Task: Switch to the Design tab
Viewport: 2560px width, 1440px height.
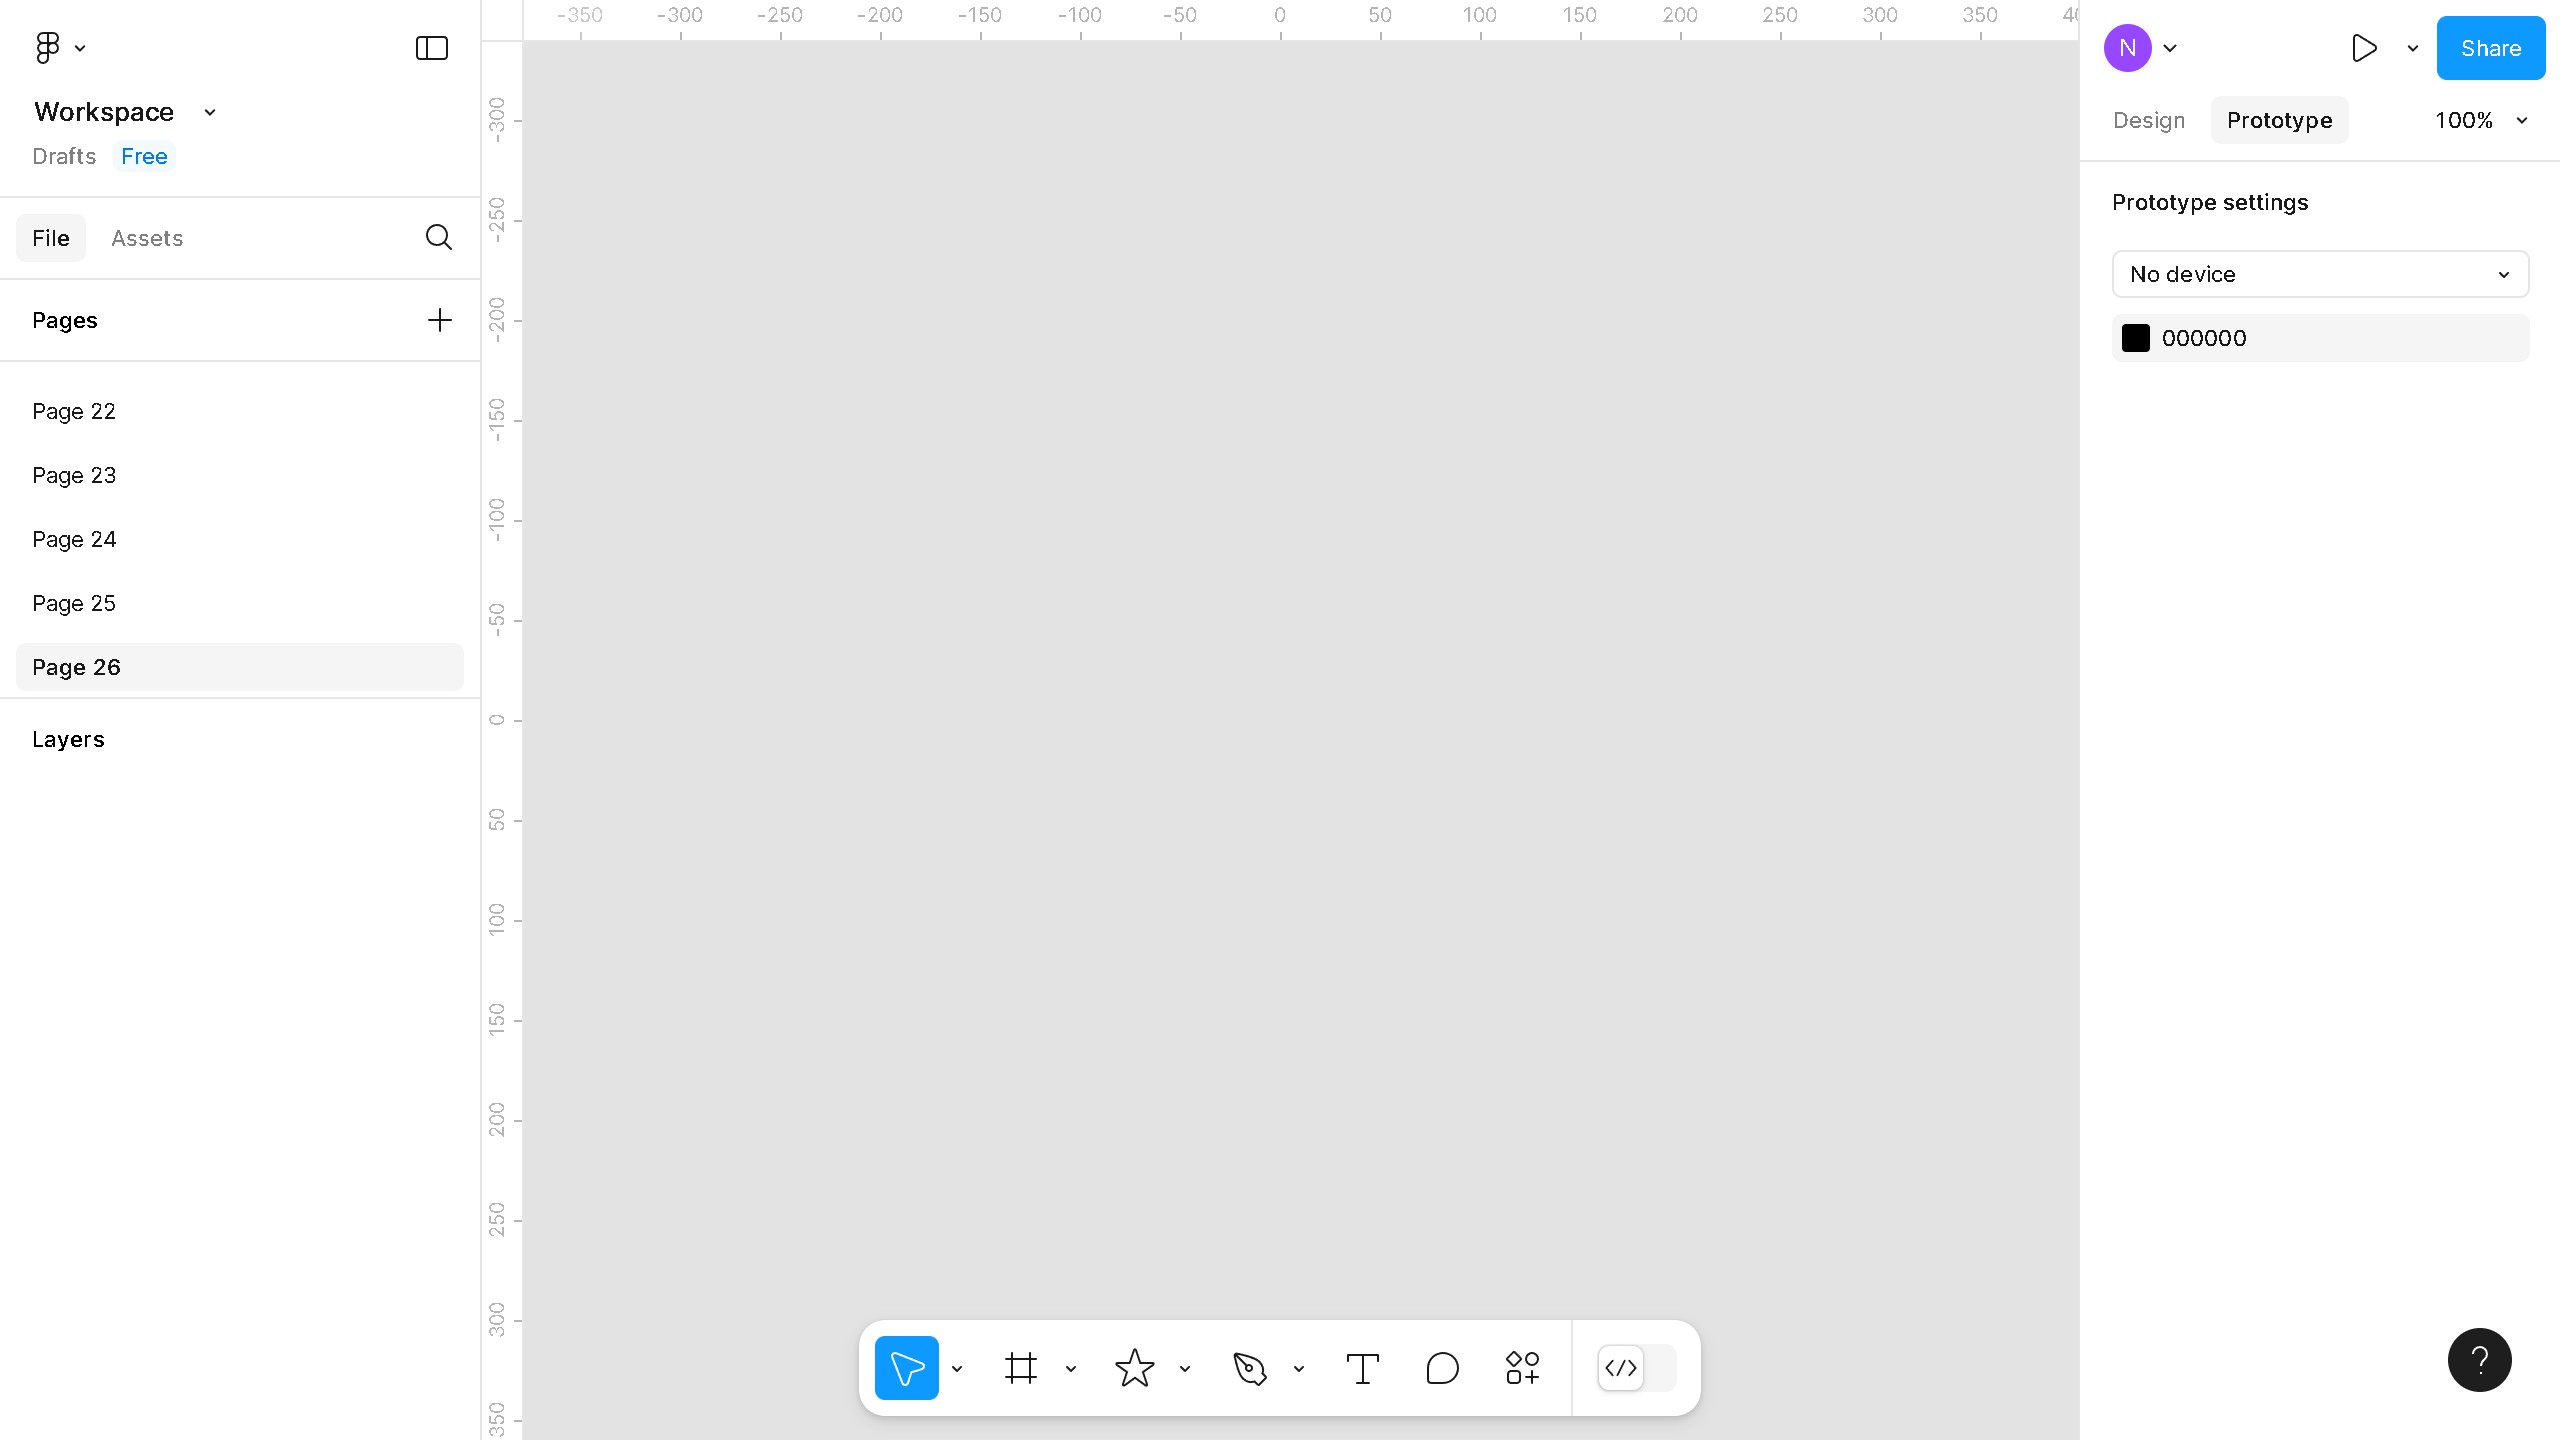Action: pos(2147,120)
